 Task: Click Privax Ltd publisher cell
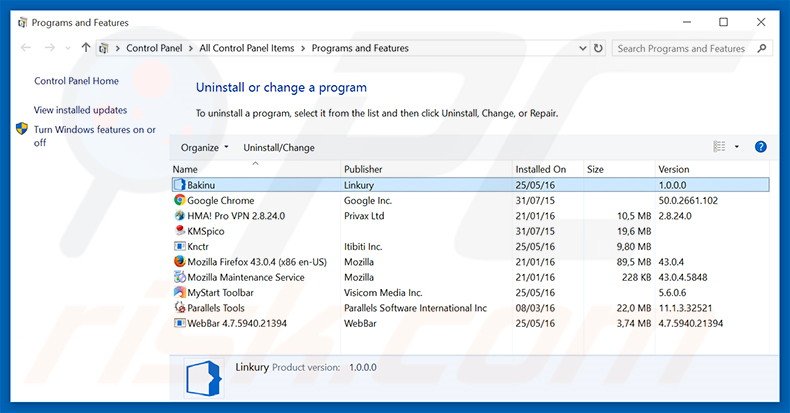pos(364,216)
